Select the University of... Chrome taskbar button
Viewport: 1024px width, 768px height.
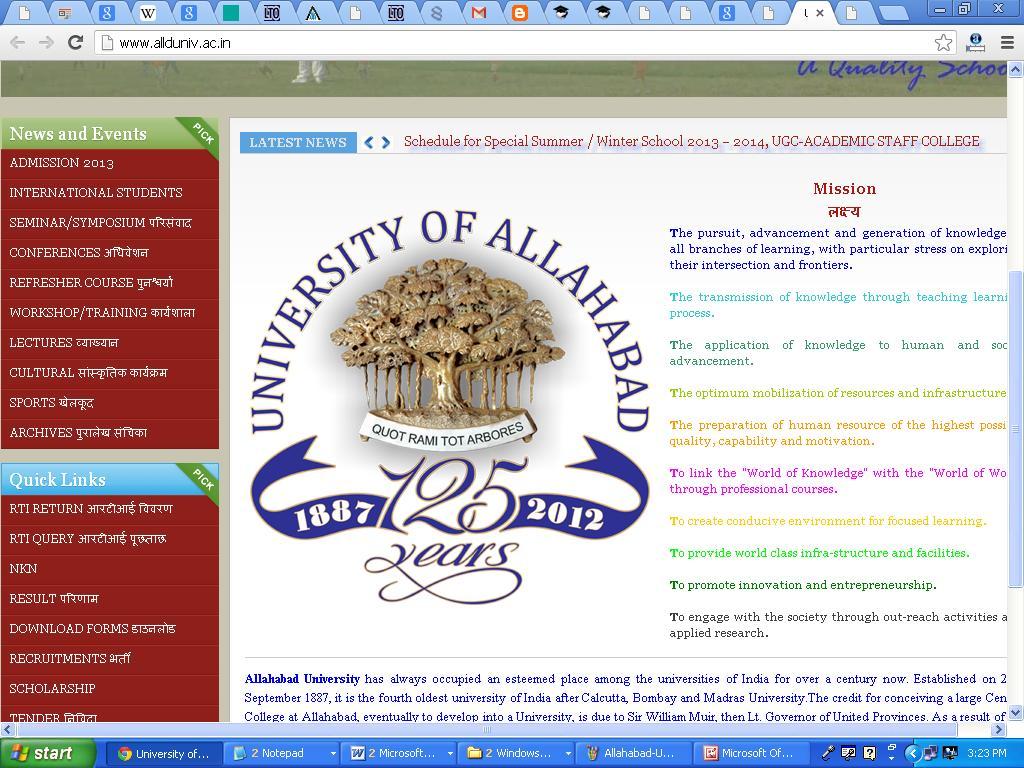coord(167,754)
